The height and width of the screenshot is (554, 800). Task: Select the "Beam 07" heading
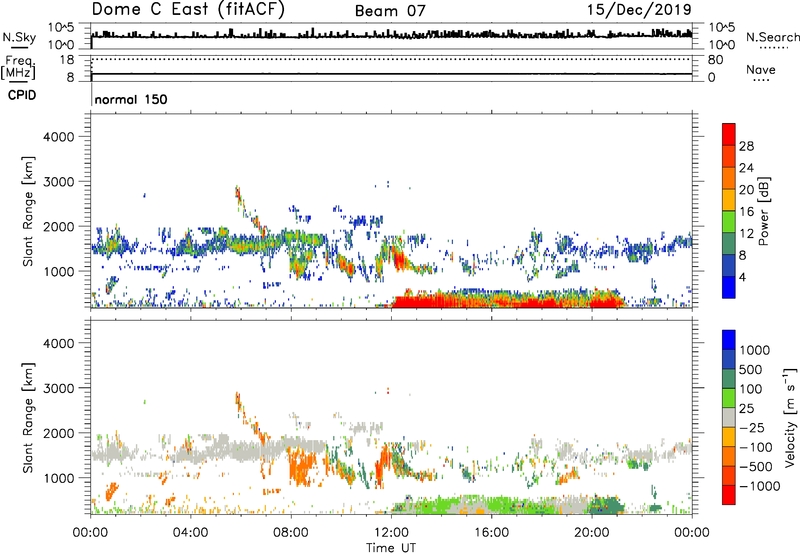click(390, 11)
